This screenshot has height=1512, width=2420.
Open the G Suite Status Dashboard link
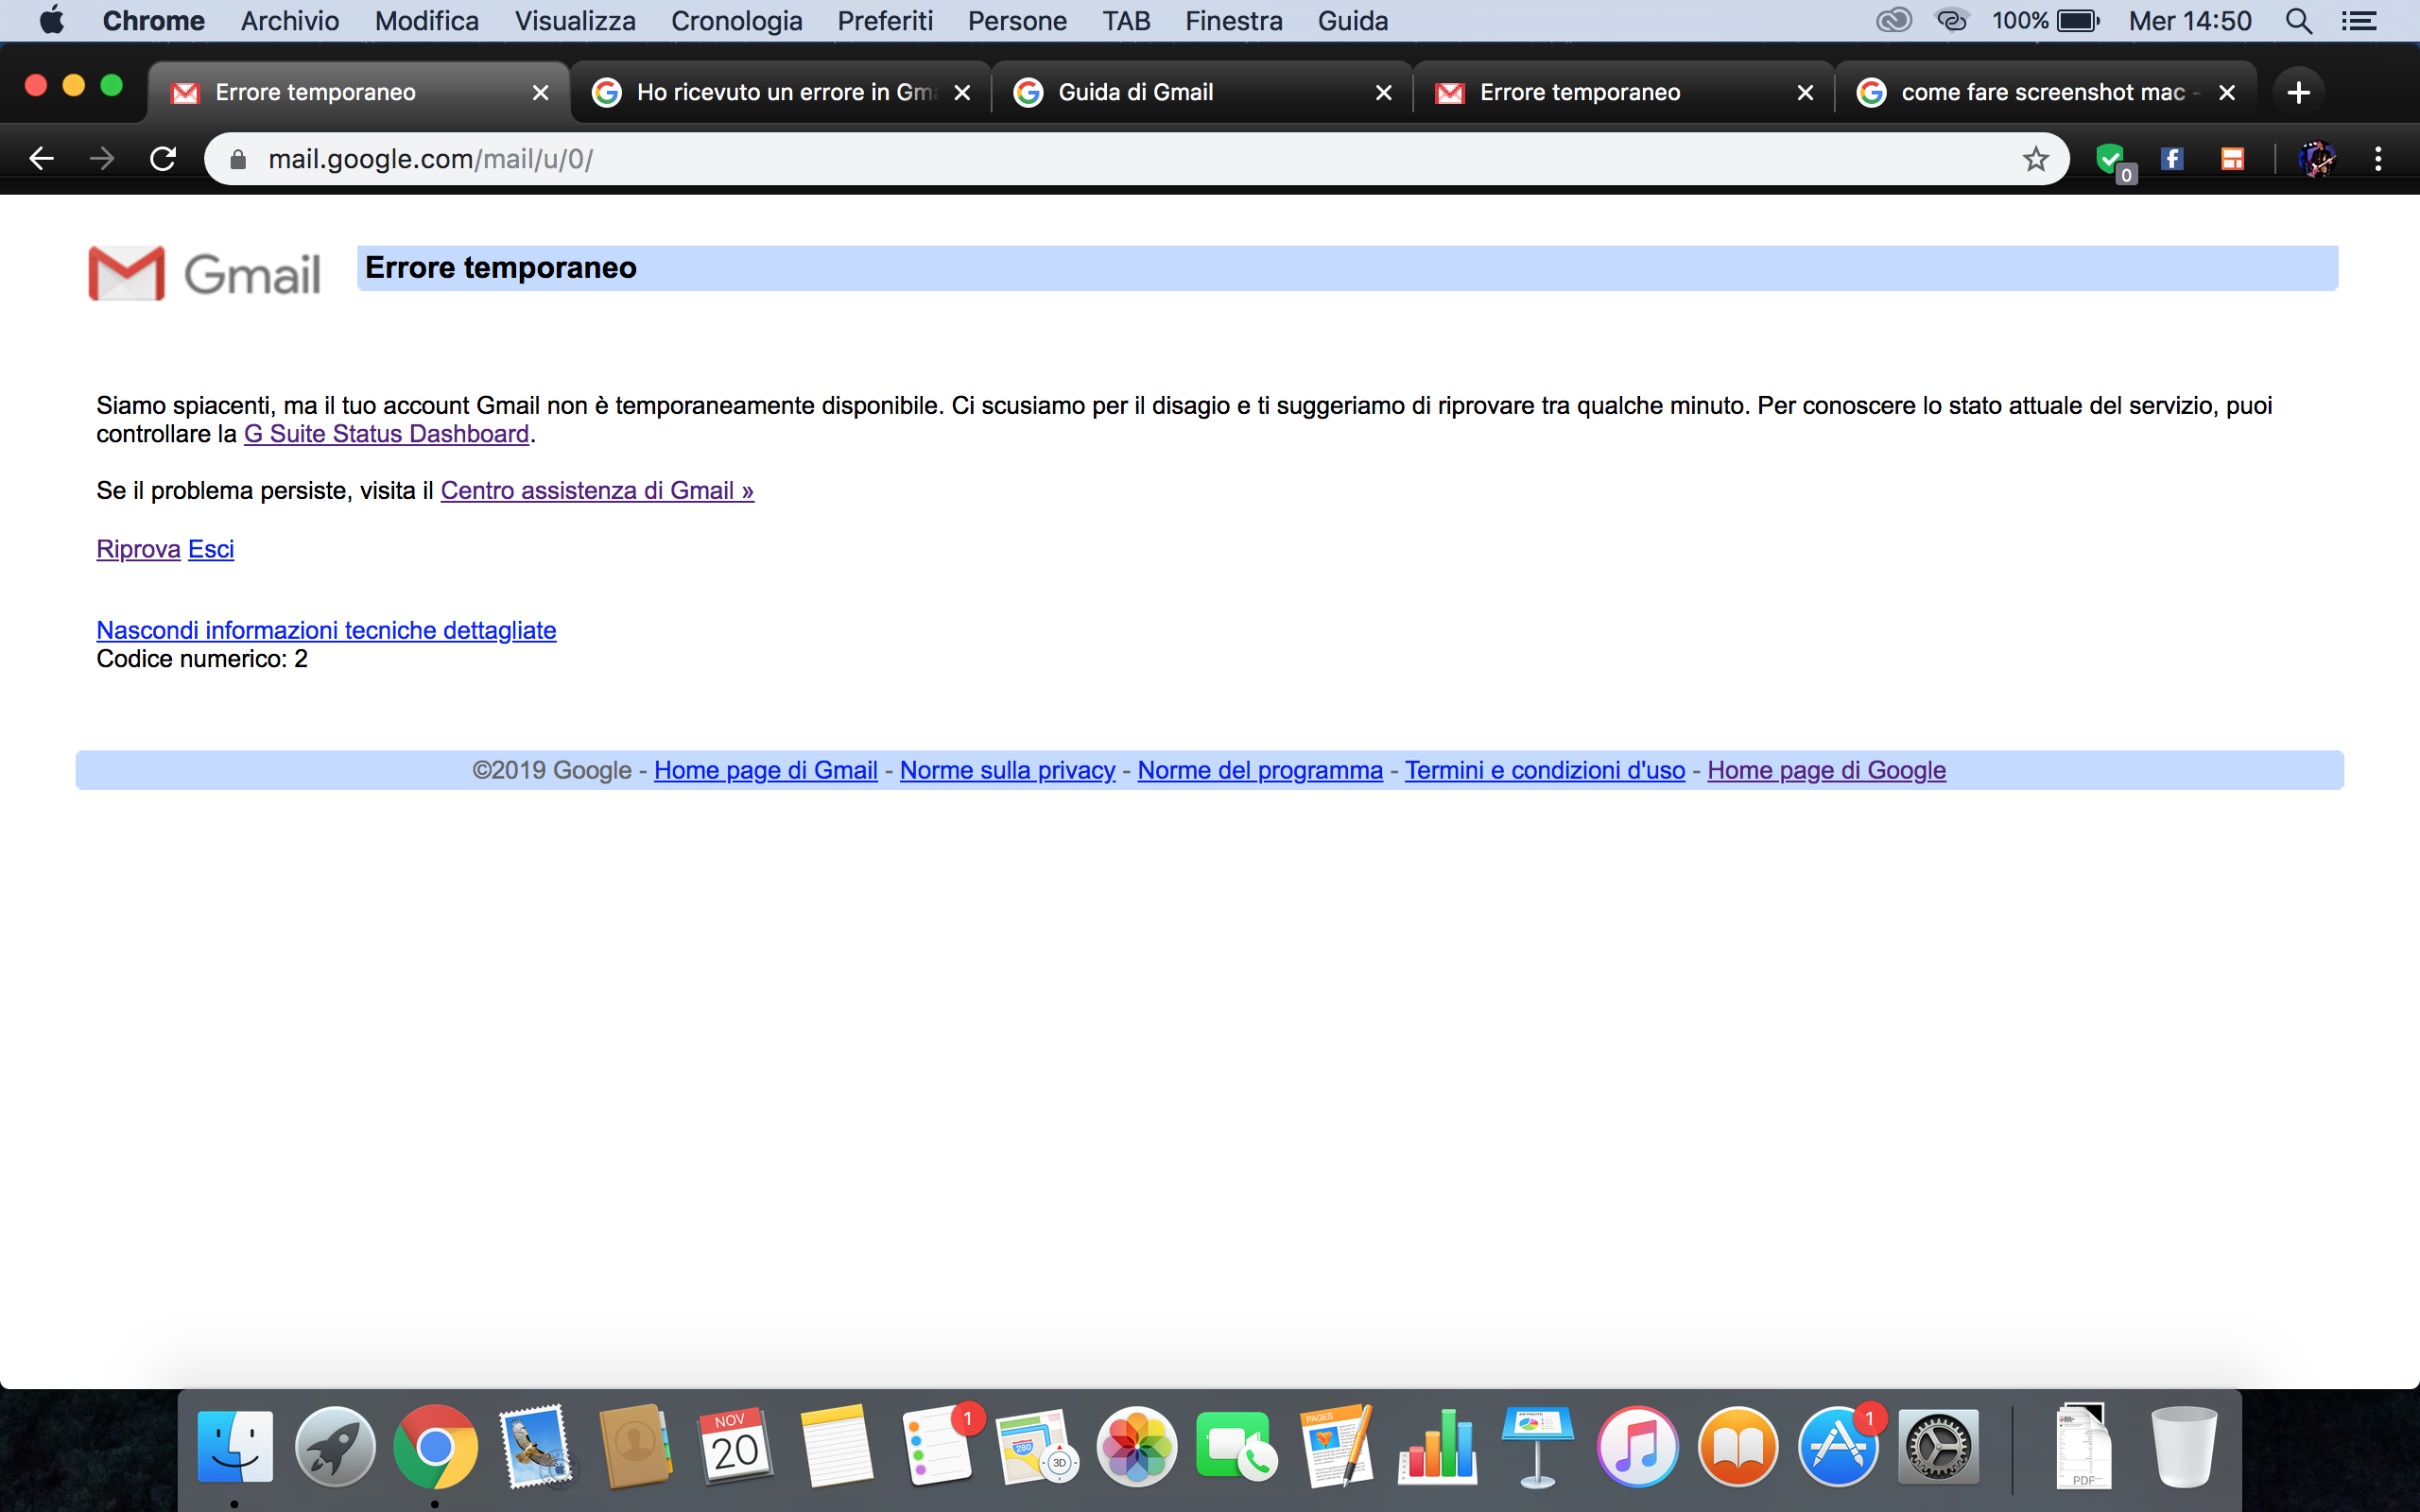pyautogui.click(x=386, y=434)
